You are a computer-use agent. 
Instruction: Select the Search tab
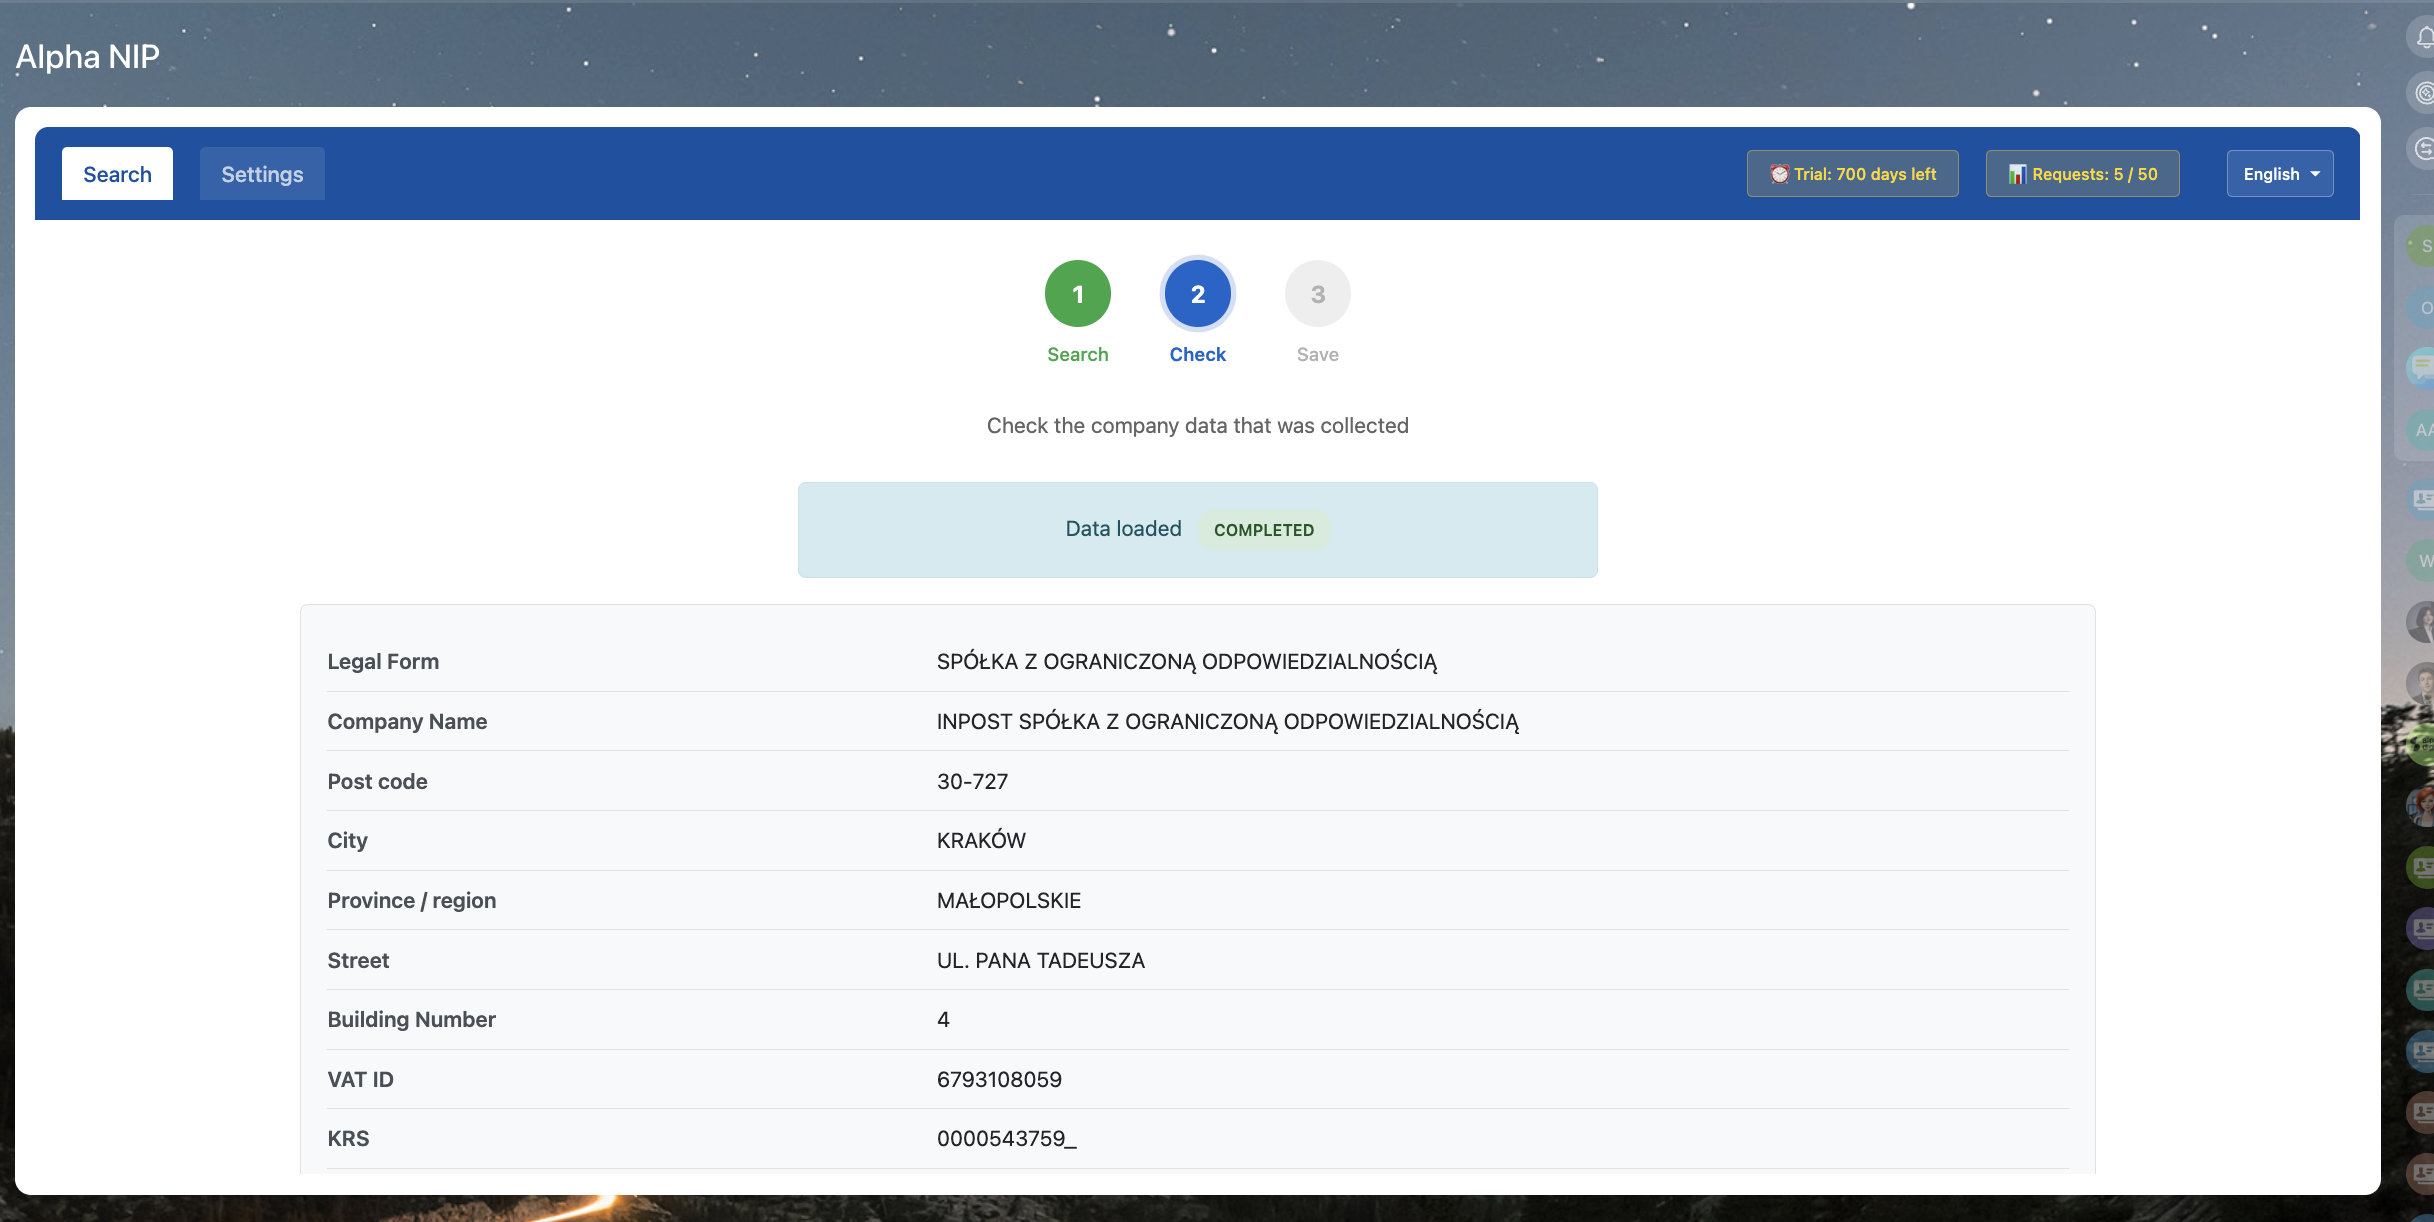(117, 174)
